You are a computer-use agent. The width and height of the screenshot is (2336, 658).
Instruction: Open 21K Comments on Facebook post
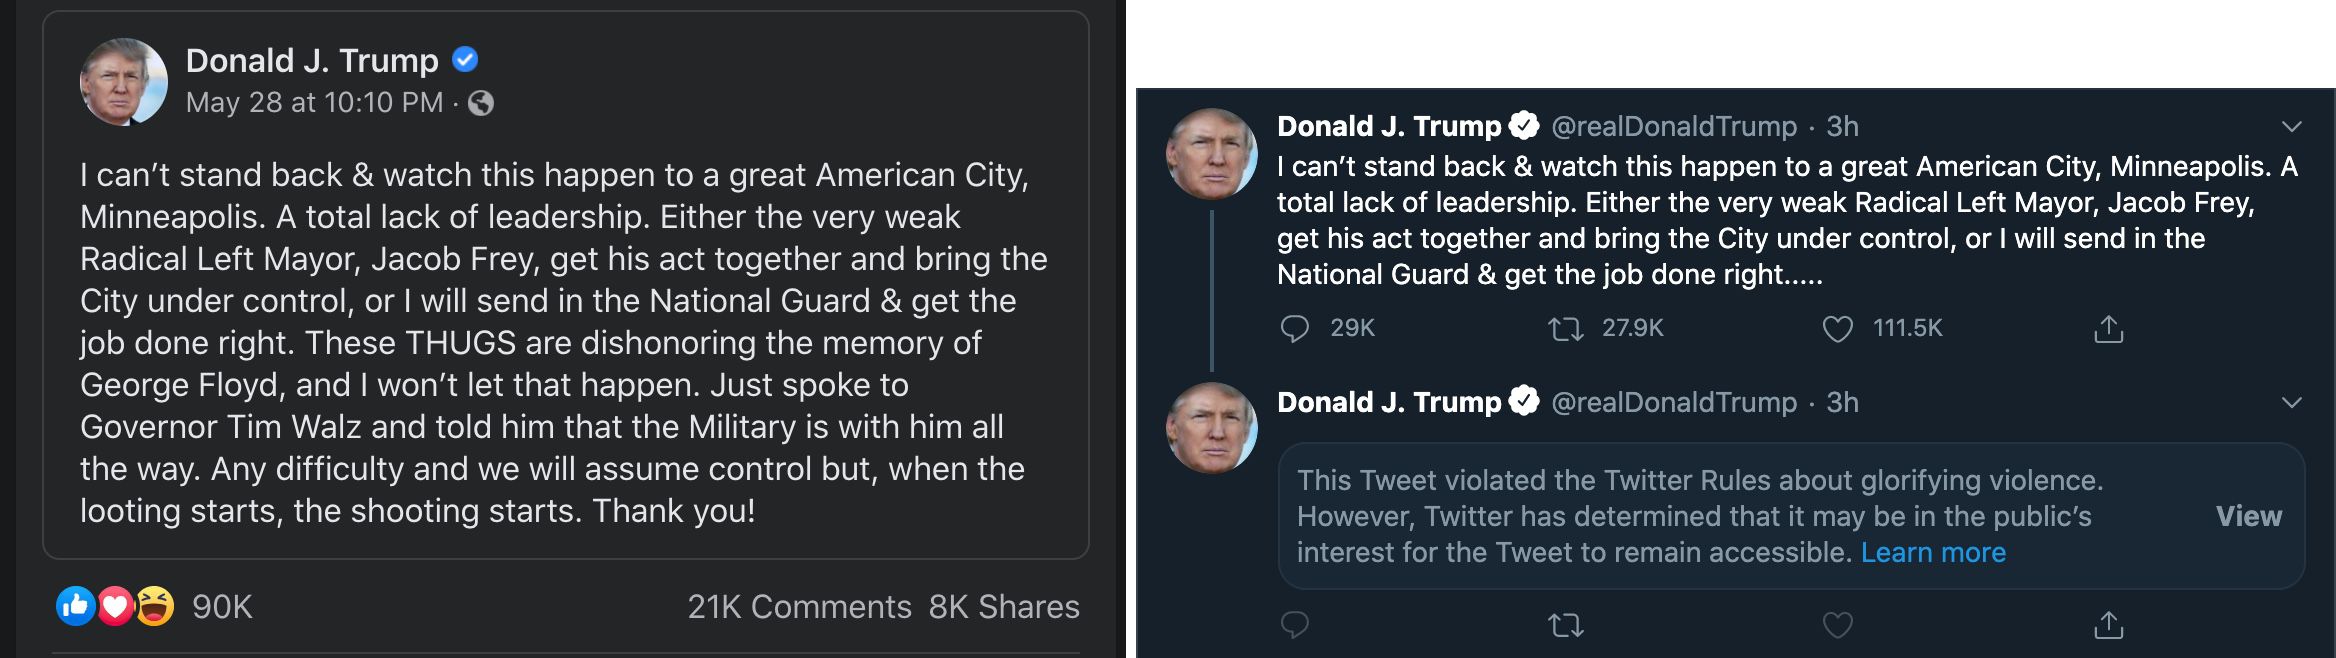point(799,607)
